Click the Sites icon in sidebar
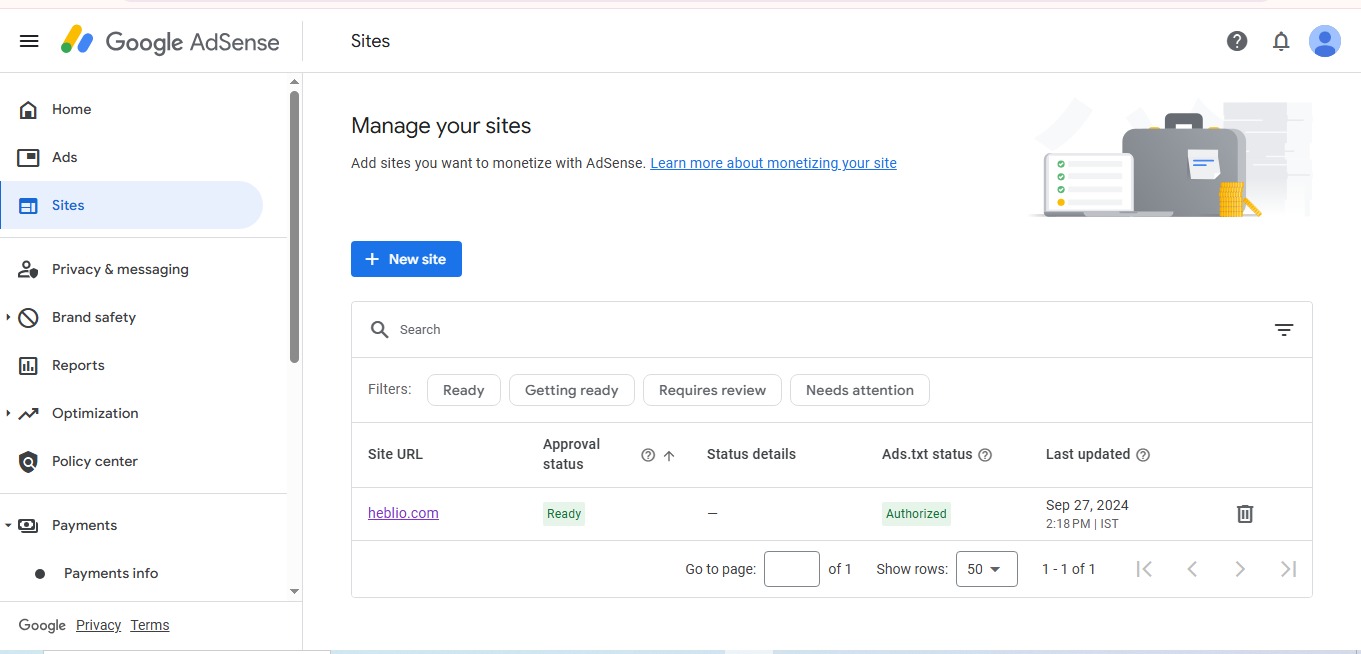This screenshot has width=1361, height=654. click(29, 205)
